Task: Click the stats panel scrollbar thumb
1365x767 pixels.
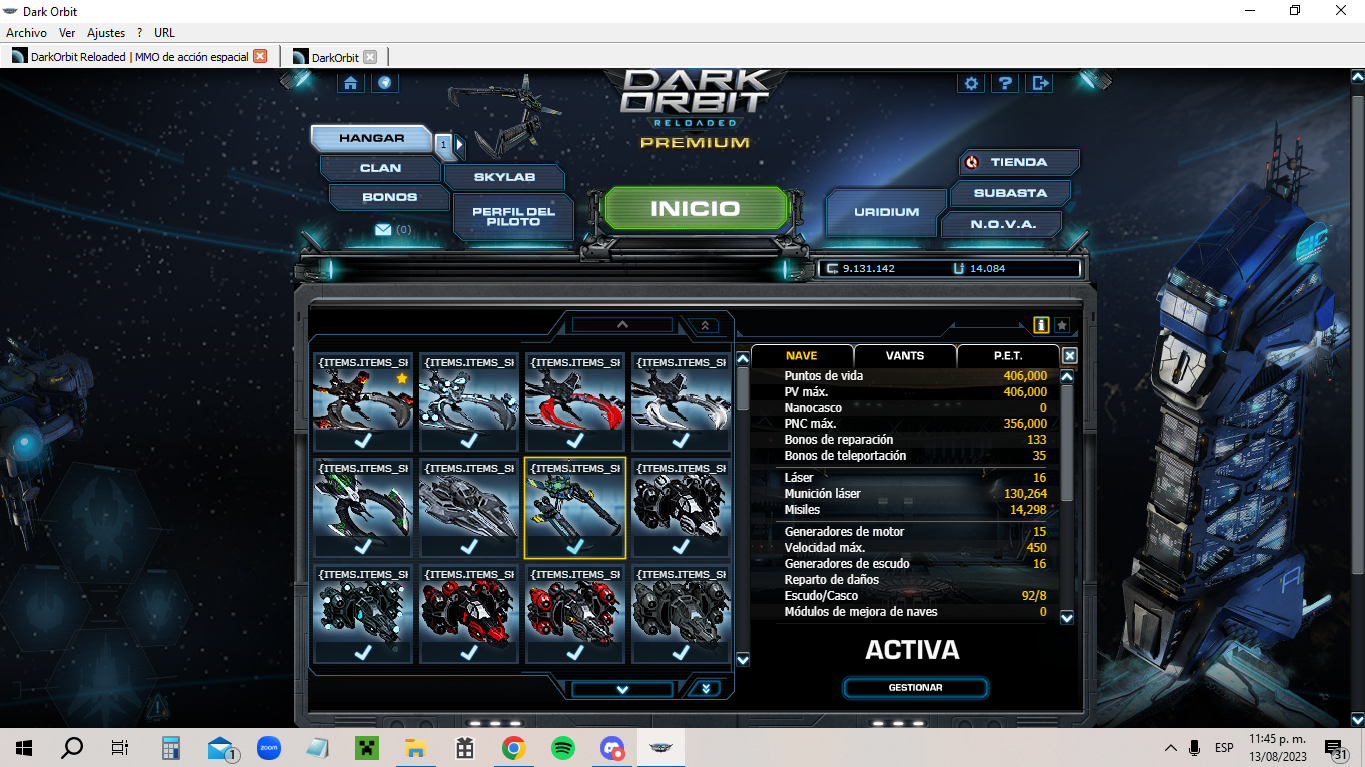Action: pos(1067,443)
